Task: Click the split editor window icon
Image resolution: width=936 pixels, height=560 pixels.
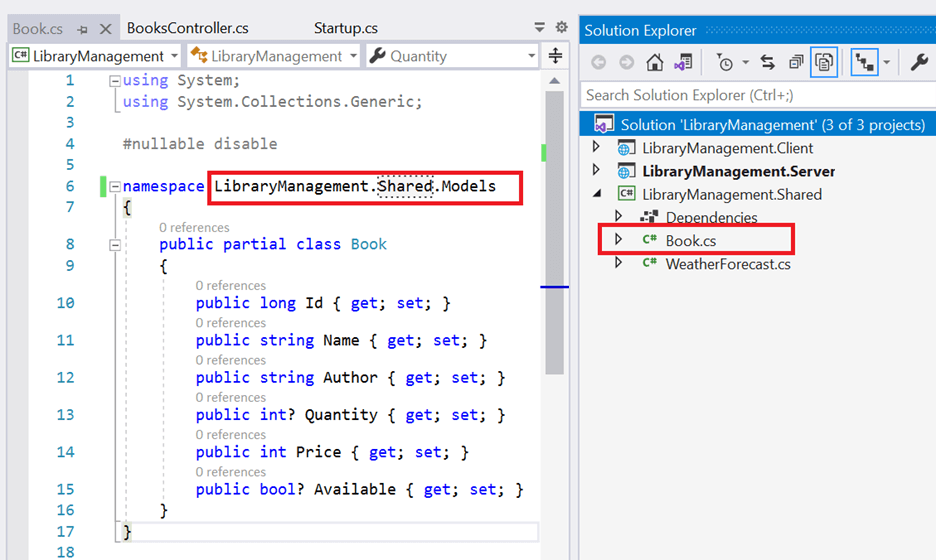Action: pyautogui.click(x=557, y=56)
